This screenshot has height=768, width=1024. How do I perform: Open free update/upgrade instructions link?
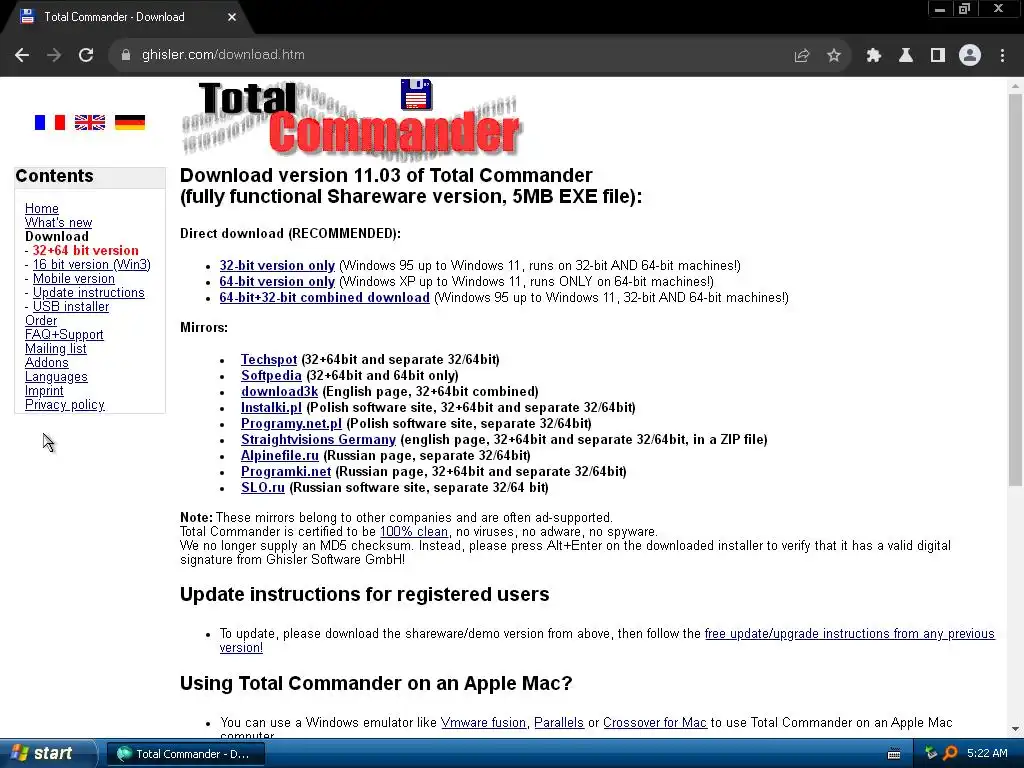[x=850, y=633]
